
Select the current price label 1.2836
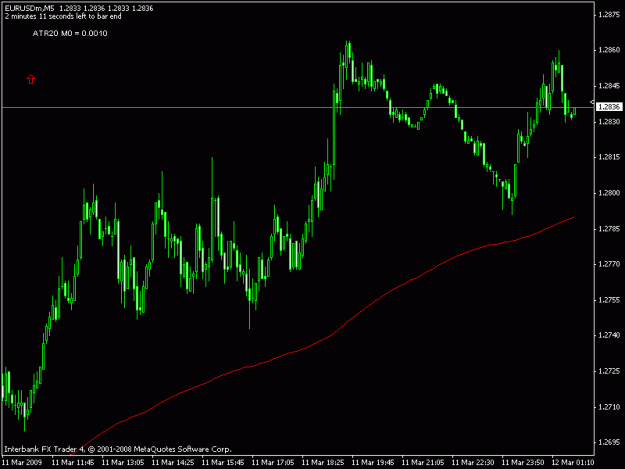[x=609, y=107]
